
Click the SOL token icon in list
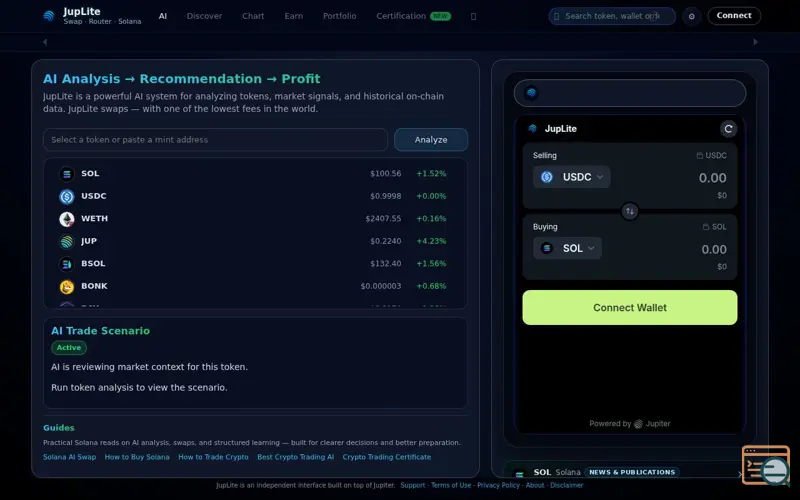tap(67, 174)
